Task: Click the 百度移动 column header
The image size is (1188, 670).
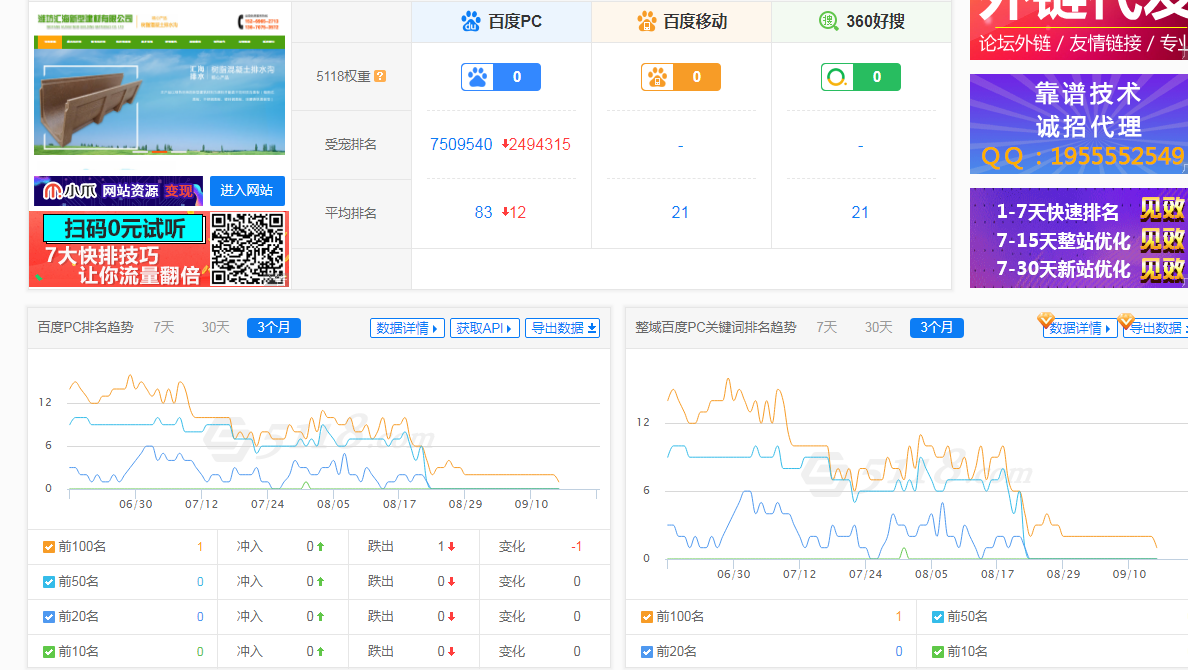Action: click(x=682, y=21)
